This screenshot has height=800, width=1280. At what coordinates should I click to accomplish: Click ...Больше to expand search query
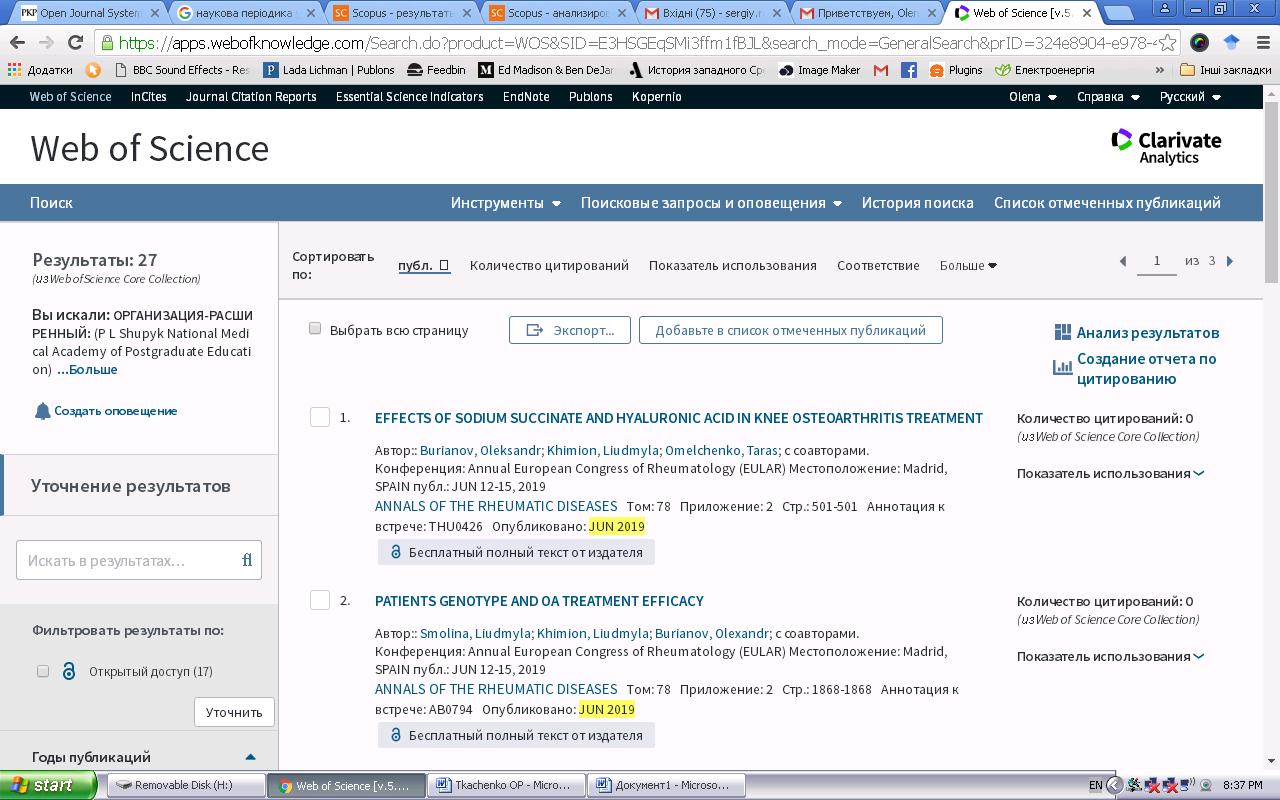point(87,369)
